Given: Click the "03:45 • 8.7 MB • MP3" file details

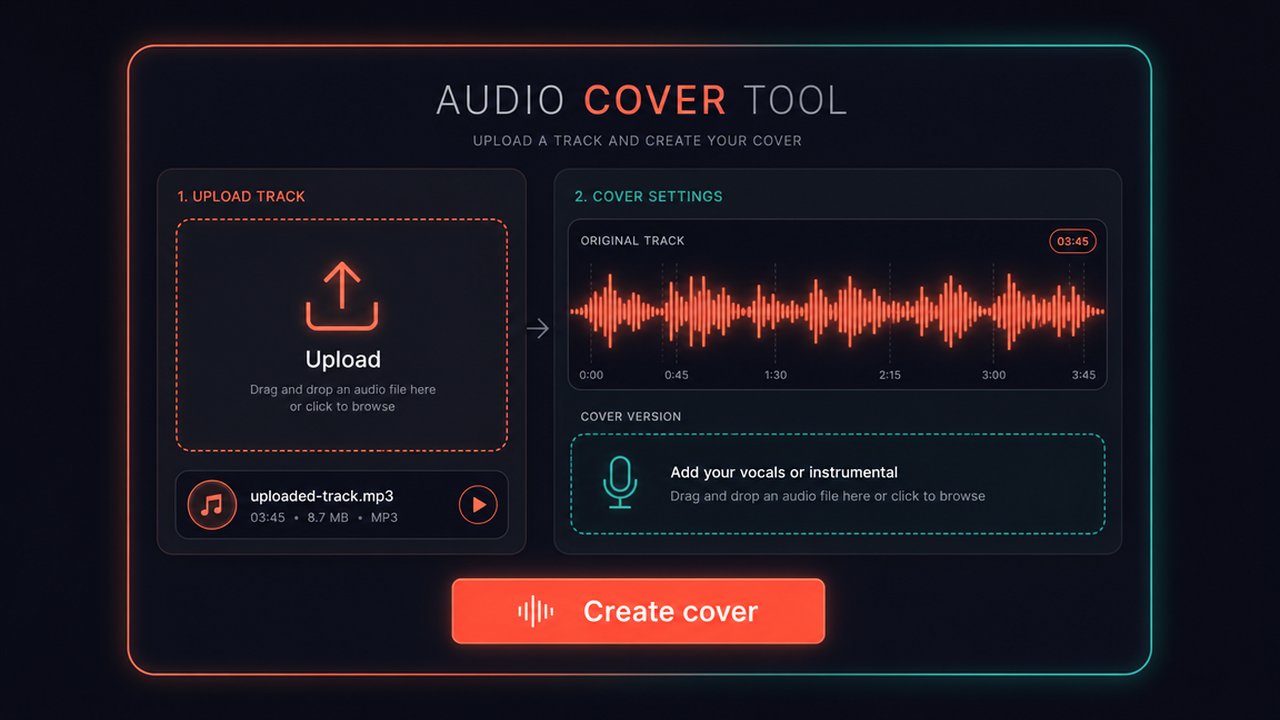Looking at the screenshot, I should [x=324, y=517].
